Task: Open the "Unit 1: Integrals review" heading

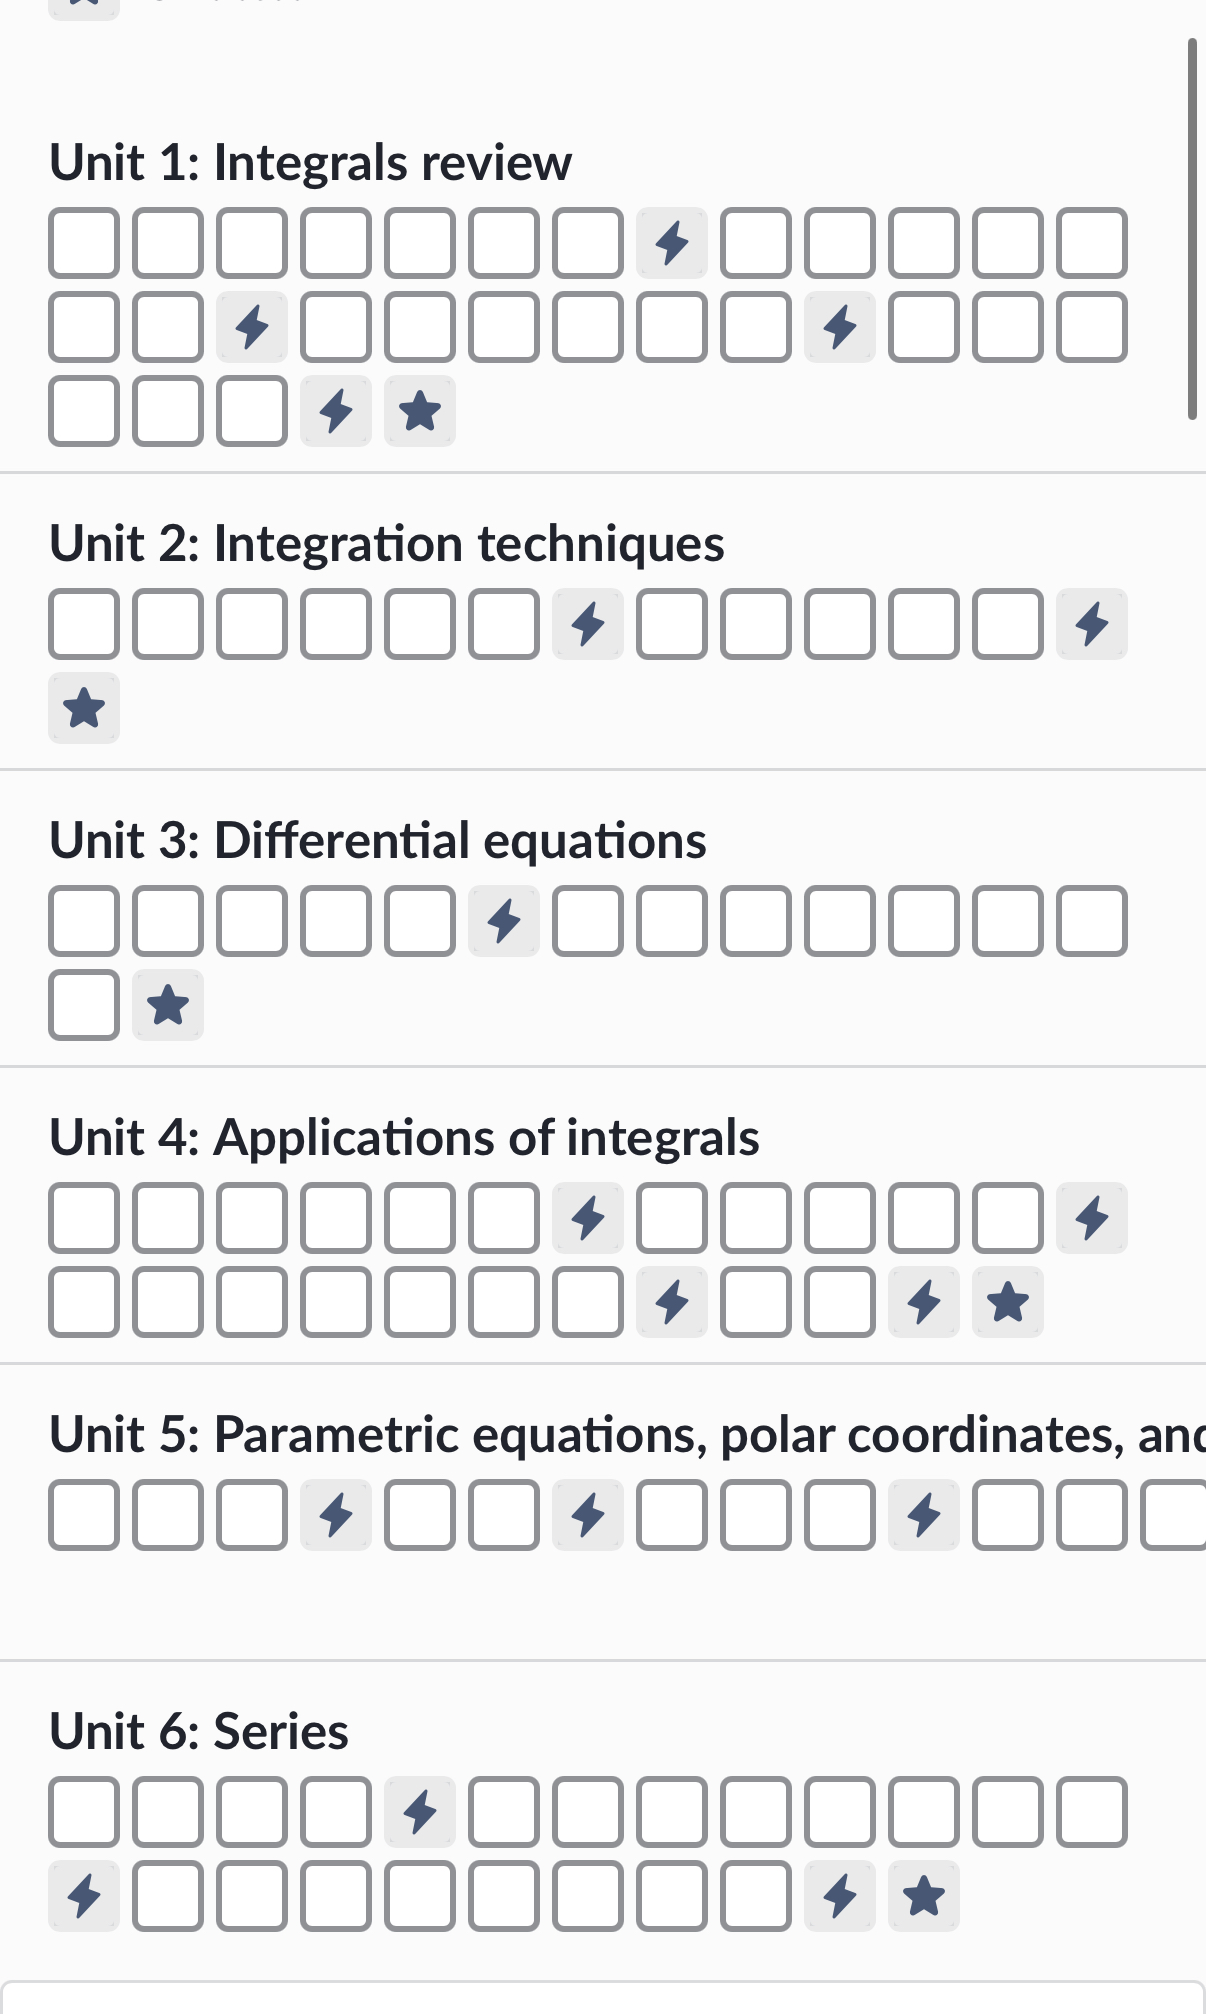Action: pyautogui.click(x=310, y=162)
